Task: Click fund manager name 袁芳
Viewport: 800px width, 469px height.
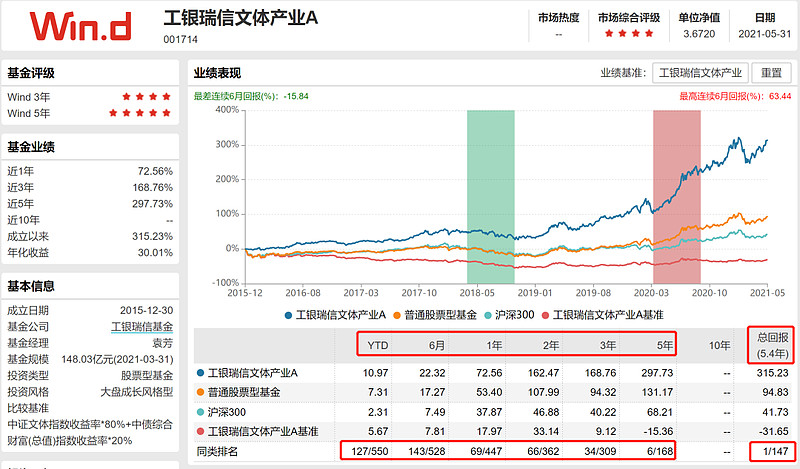Action: click(163, 343)
